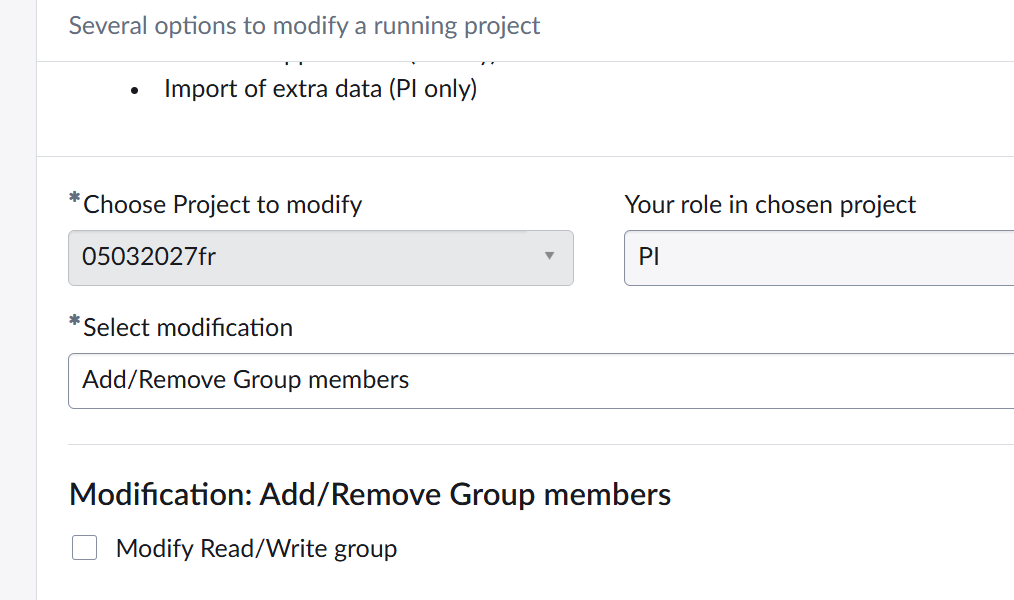This screenshot has height=600, width=1014.
Task: Click the dropdown arrow beside 05032027fr
Action: pyautogui.click(x=549, y=257)
